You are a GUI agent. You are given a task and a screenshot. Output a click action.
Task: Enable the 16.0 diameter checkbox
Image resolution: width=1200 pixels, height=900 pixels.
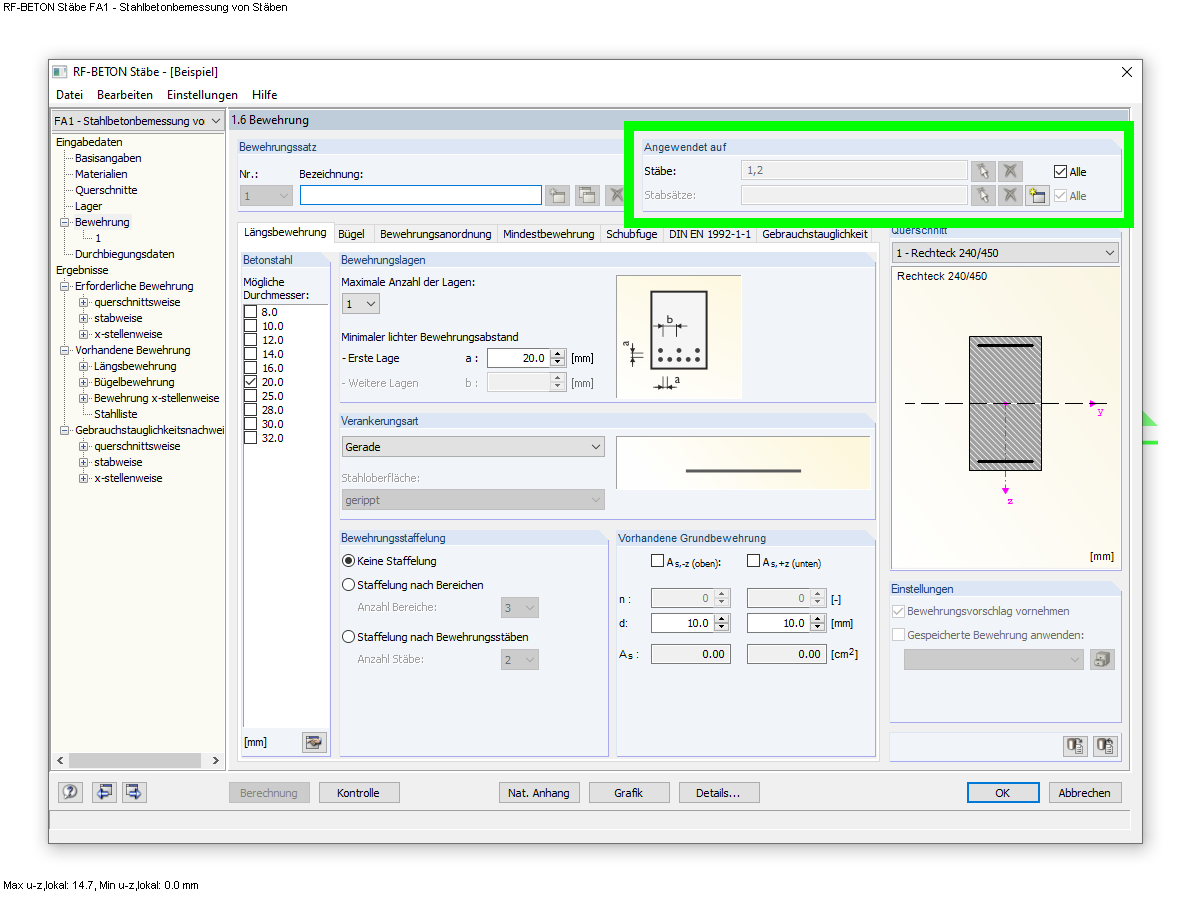[x=250, y=368]
